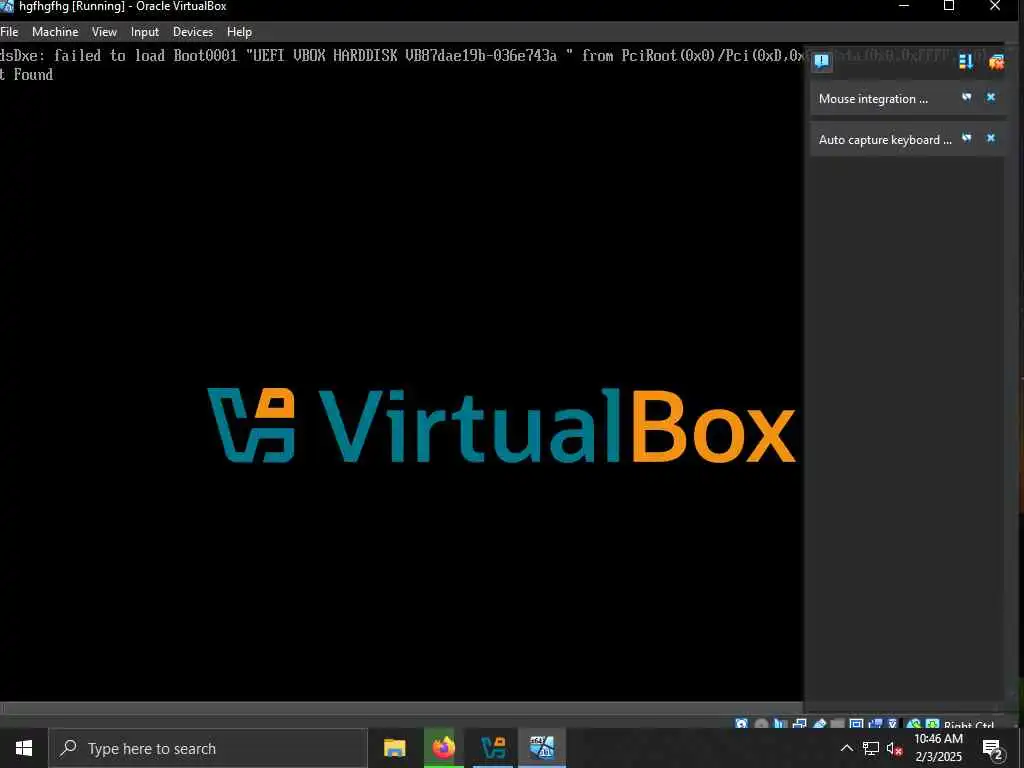Open the Machine menu
The image size is (1024, 768).
click(55, 31)
